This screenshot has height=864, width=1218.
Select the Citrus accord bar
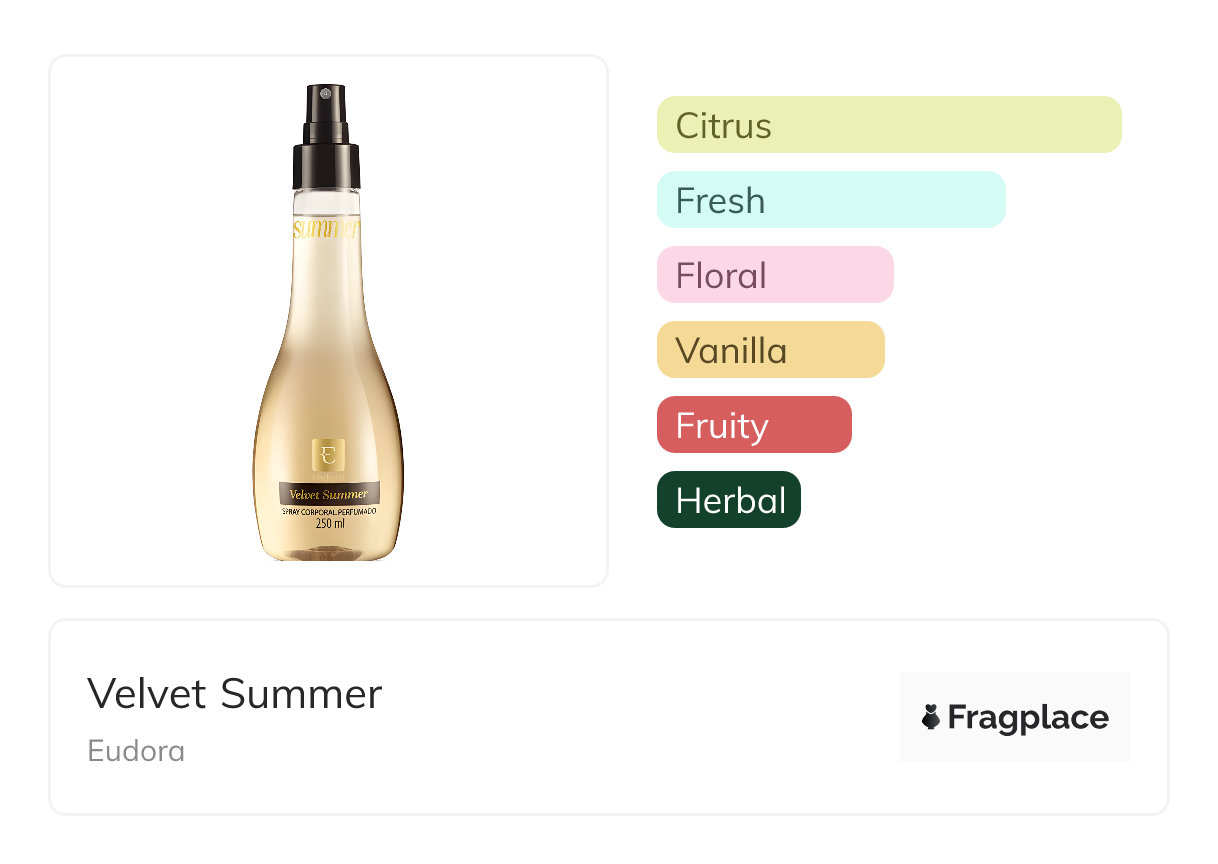click(x=888, y=125)
